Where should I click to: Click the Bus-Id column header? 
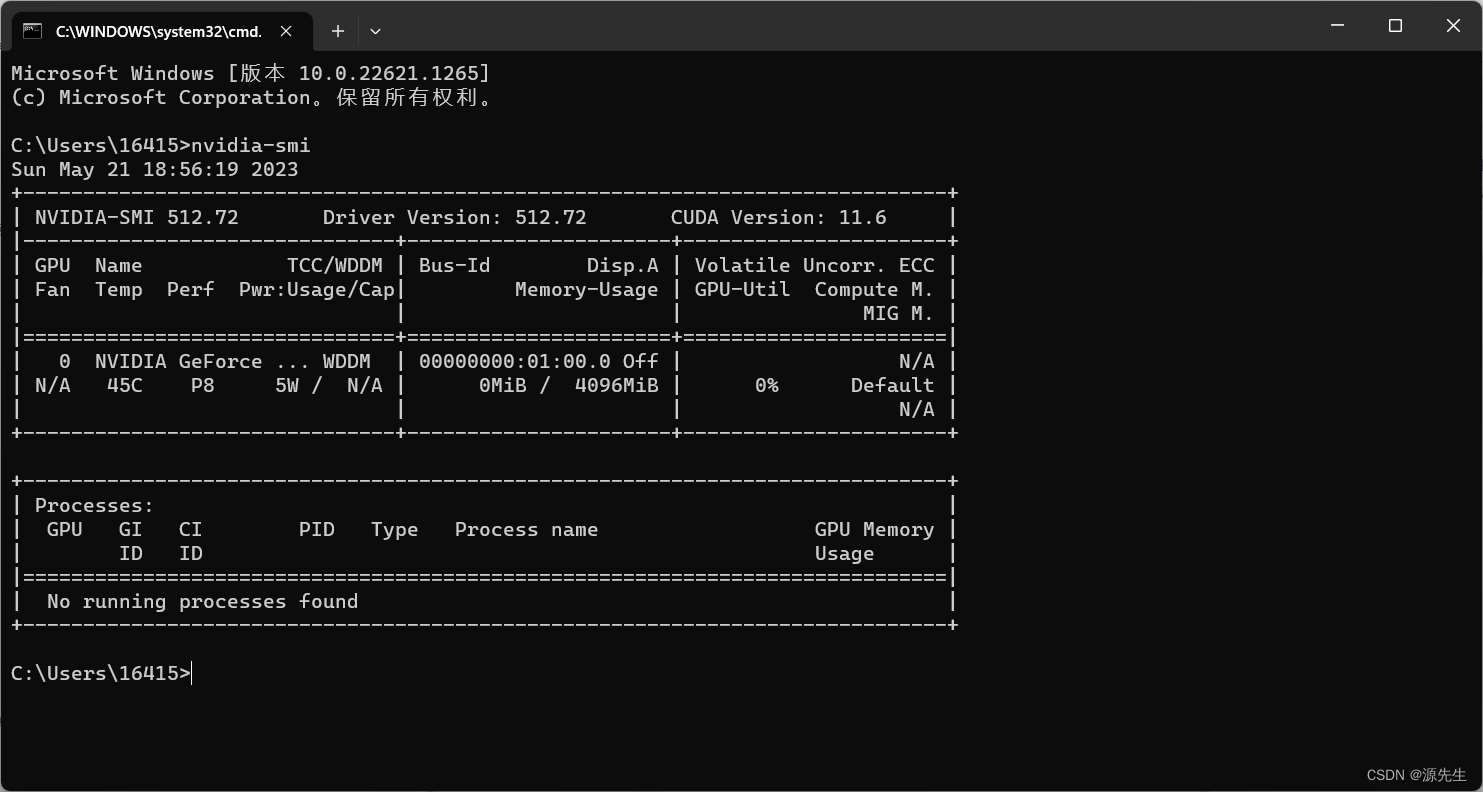[x=455, y=265]
